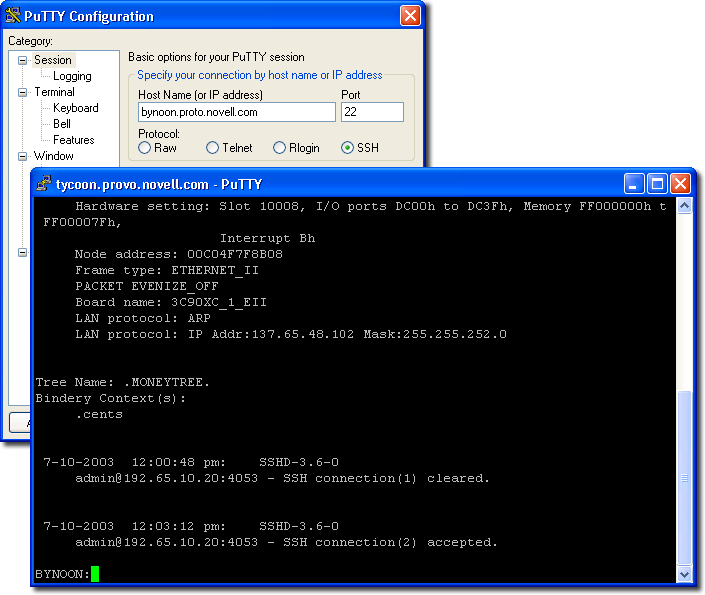
Task: Click the LAN protocol: ARP line
Action: (x=143, y=318)
